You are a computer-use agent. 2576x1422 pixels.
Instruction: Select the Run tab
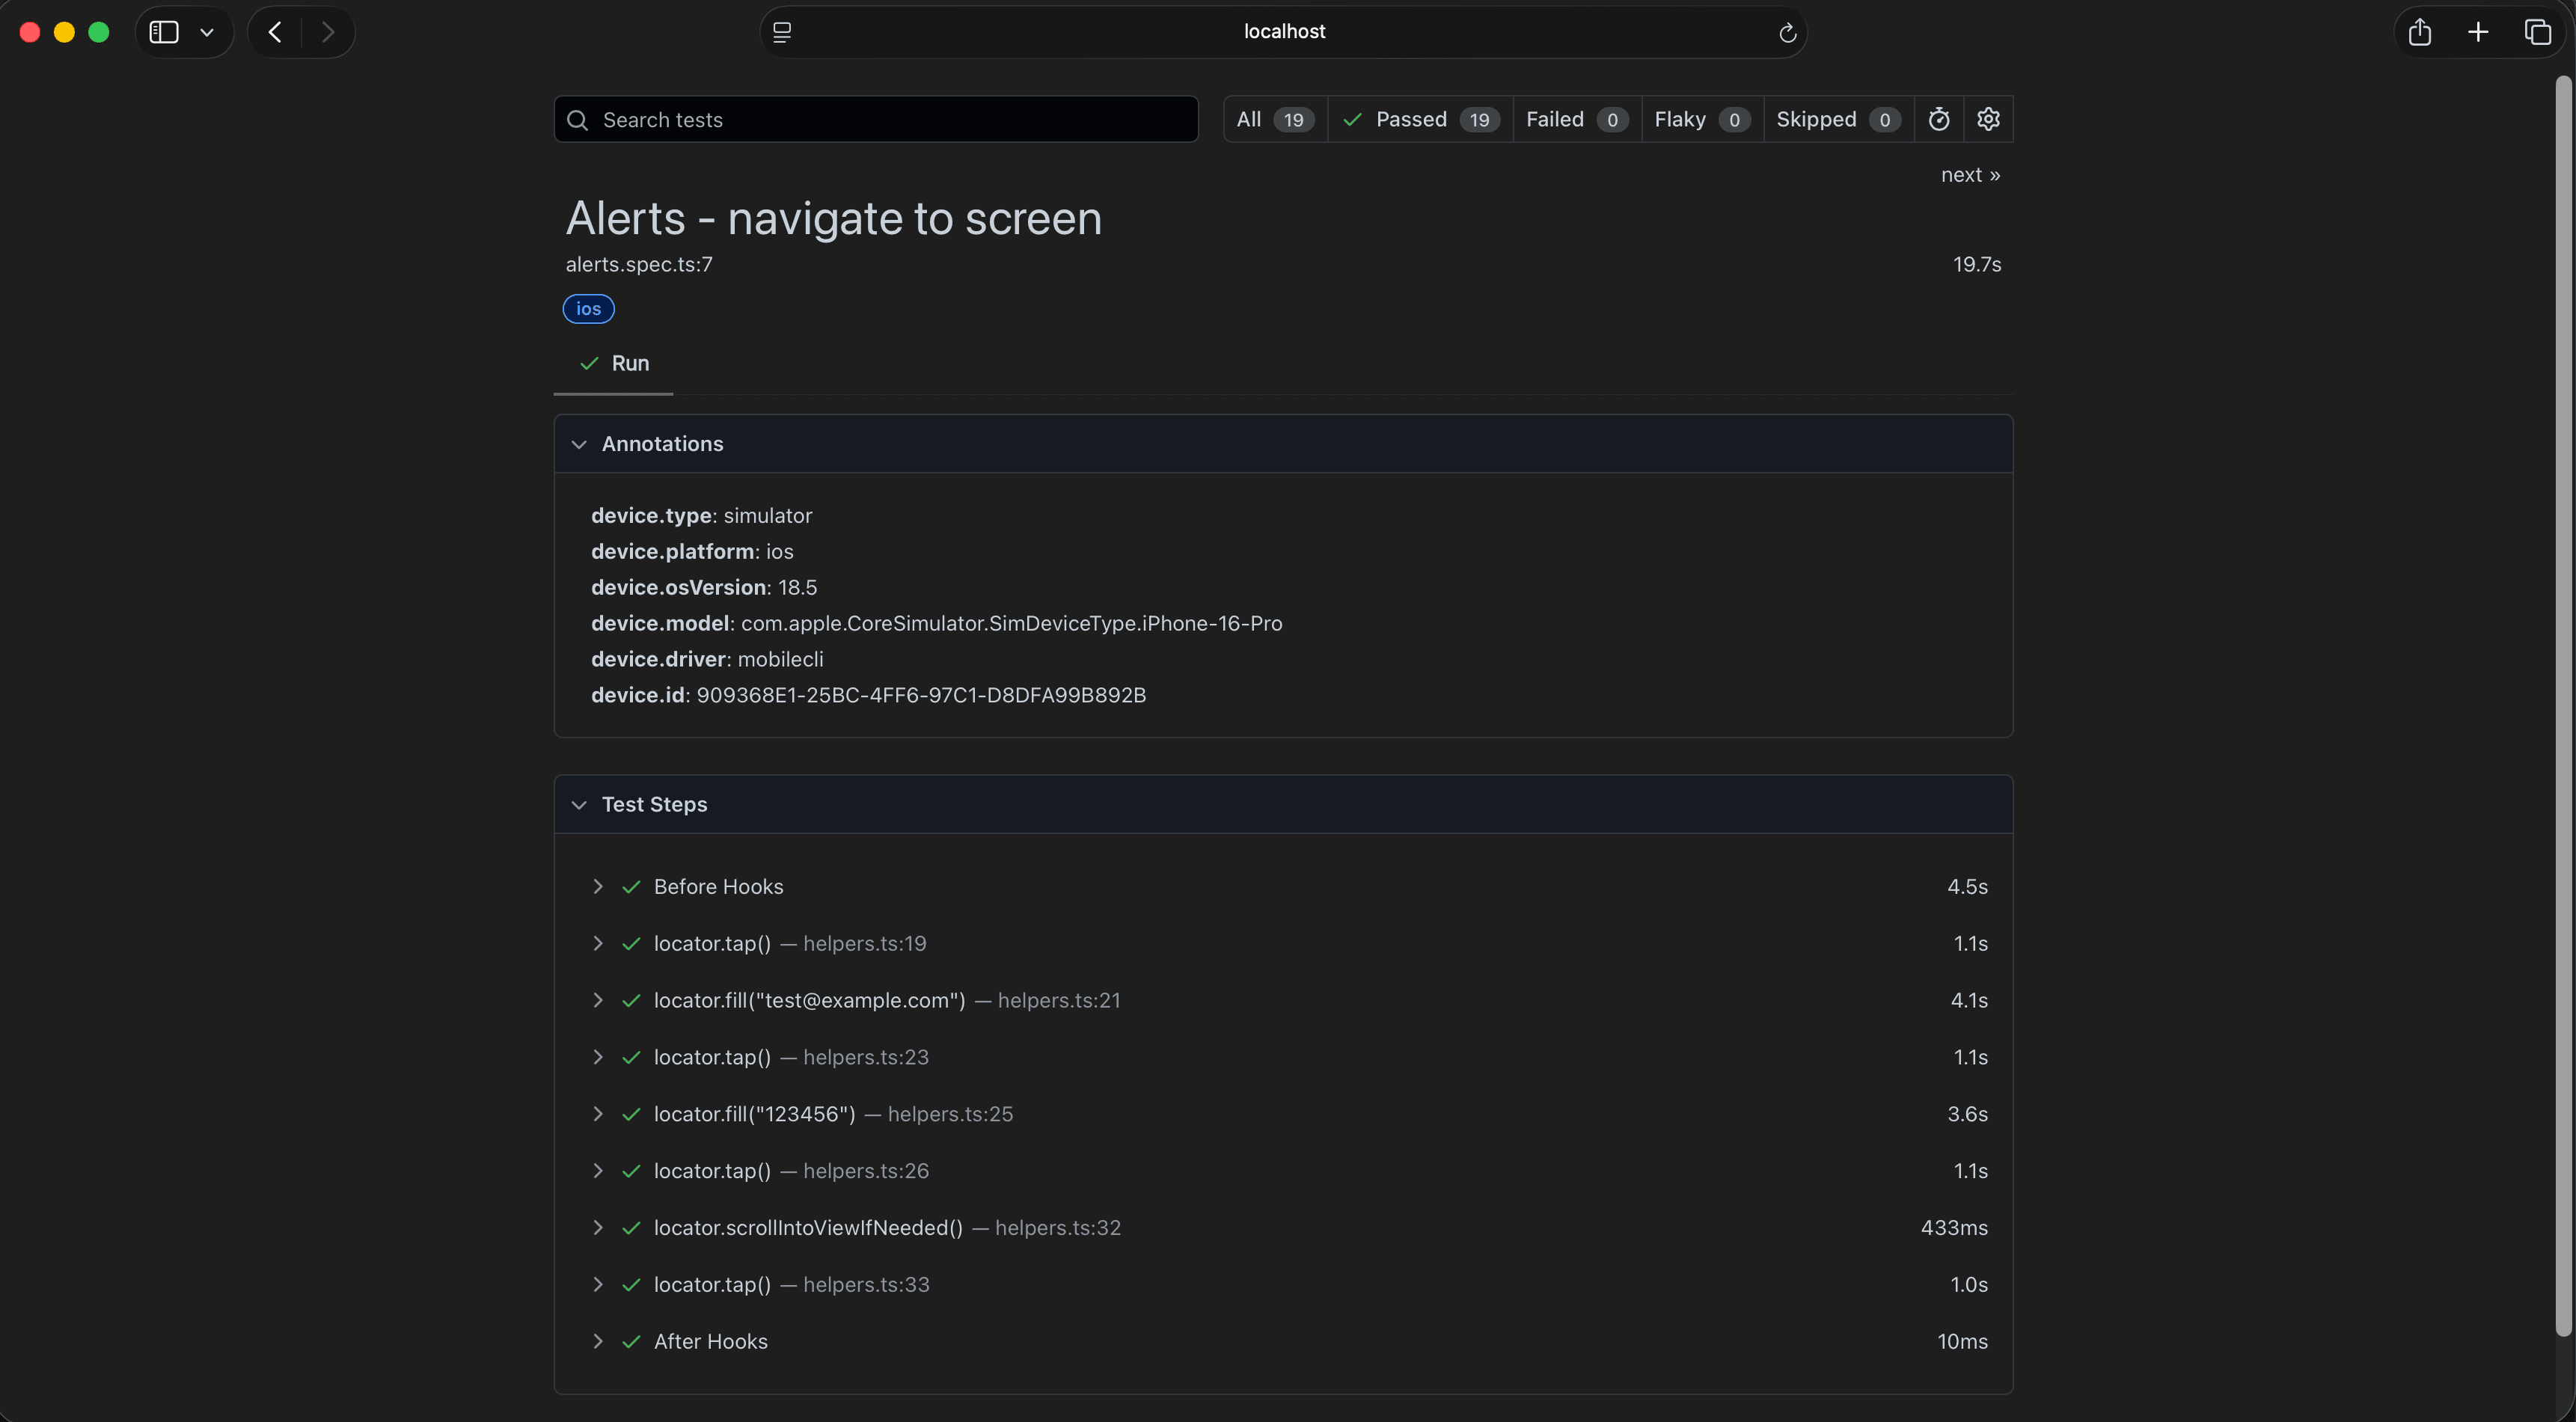pyautogui.click(x=614, y=364)
